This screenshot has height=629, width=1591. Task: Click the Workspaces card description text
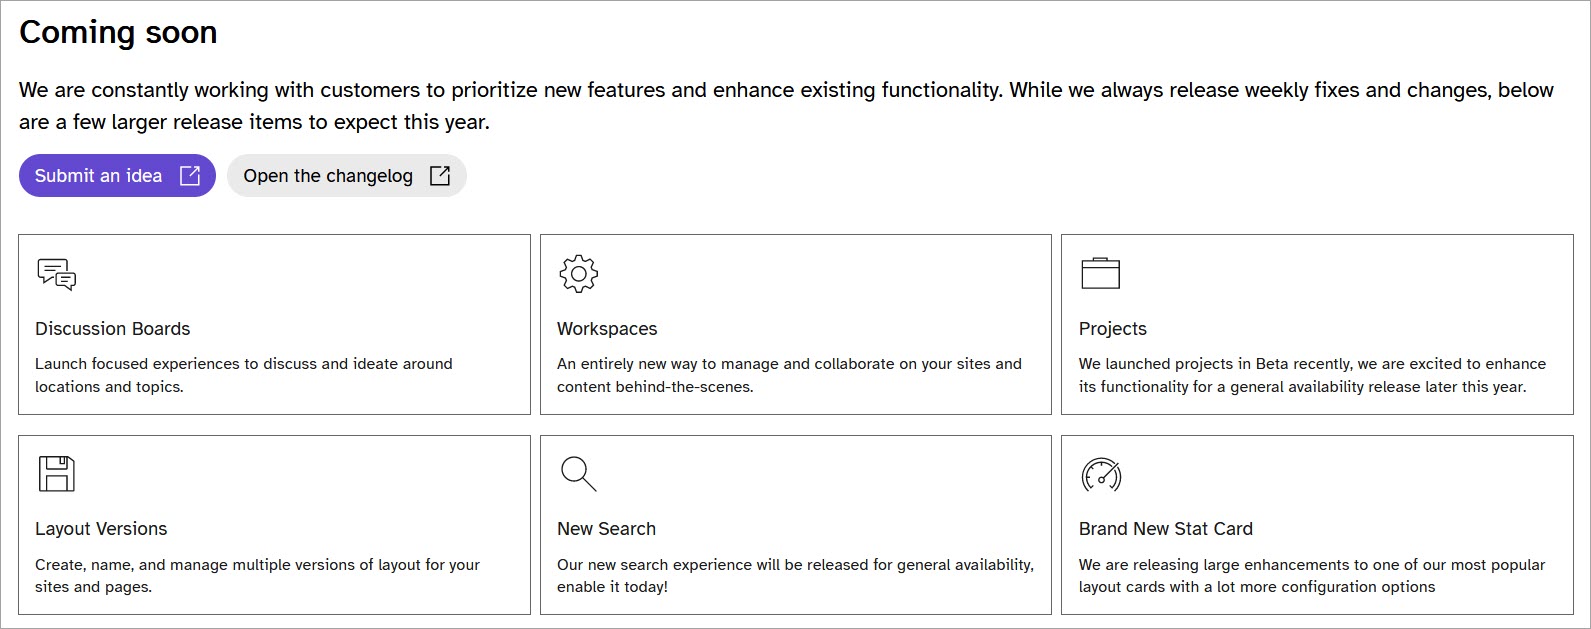pos(789,375)
